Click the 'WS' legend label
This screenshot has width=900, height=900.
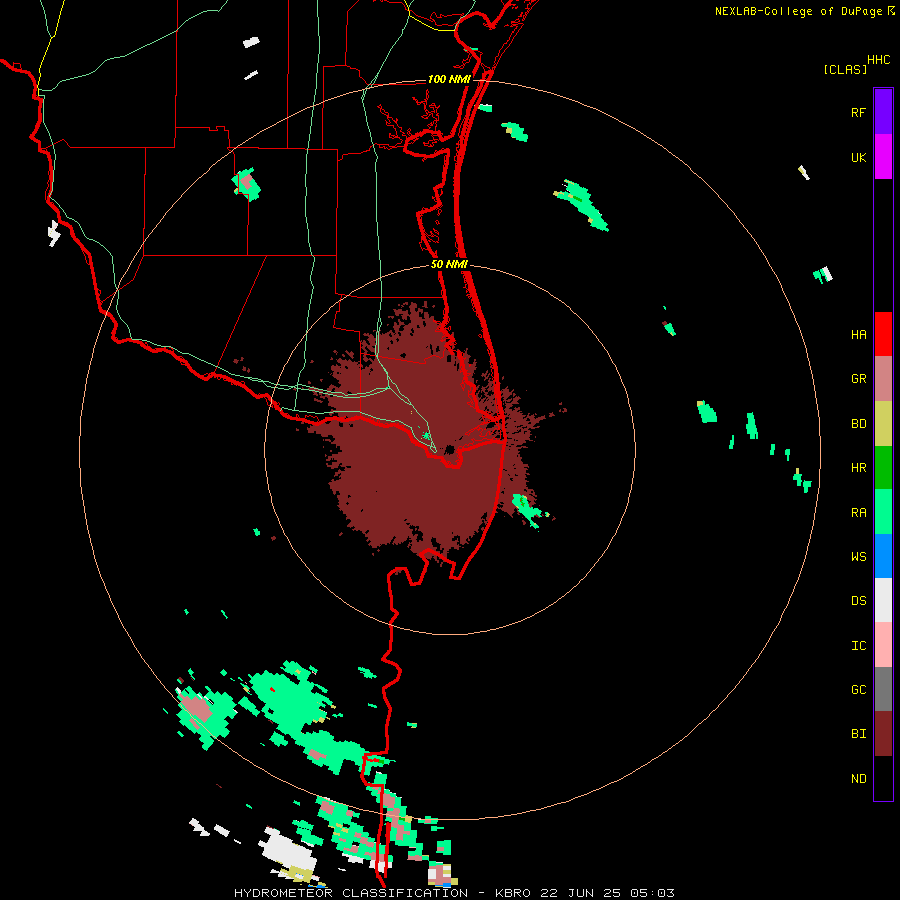coord(859,557)
